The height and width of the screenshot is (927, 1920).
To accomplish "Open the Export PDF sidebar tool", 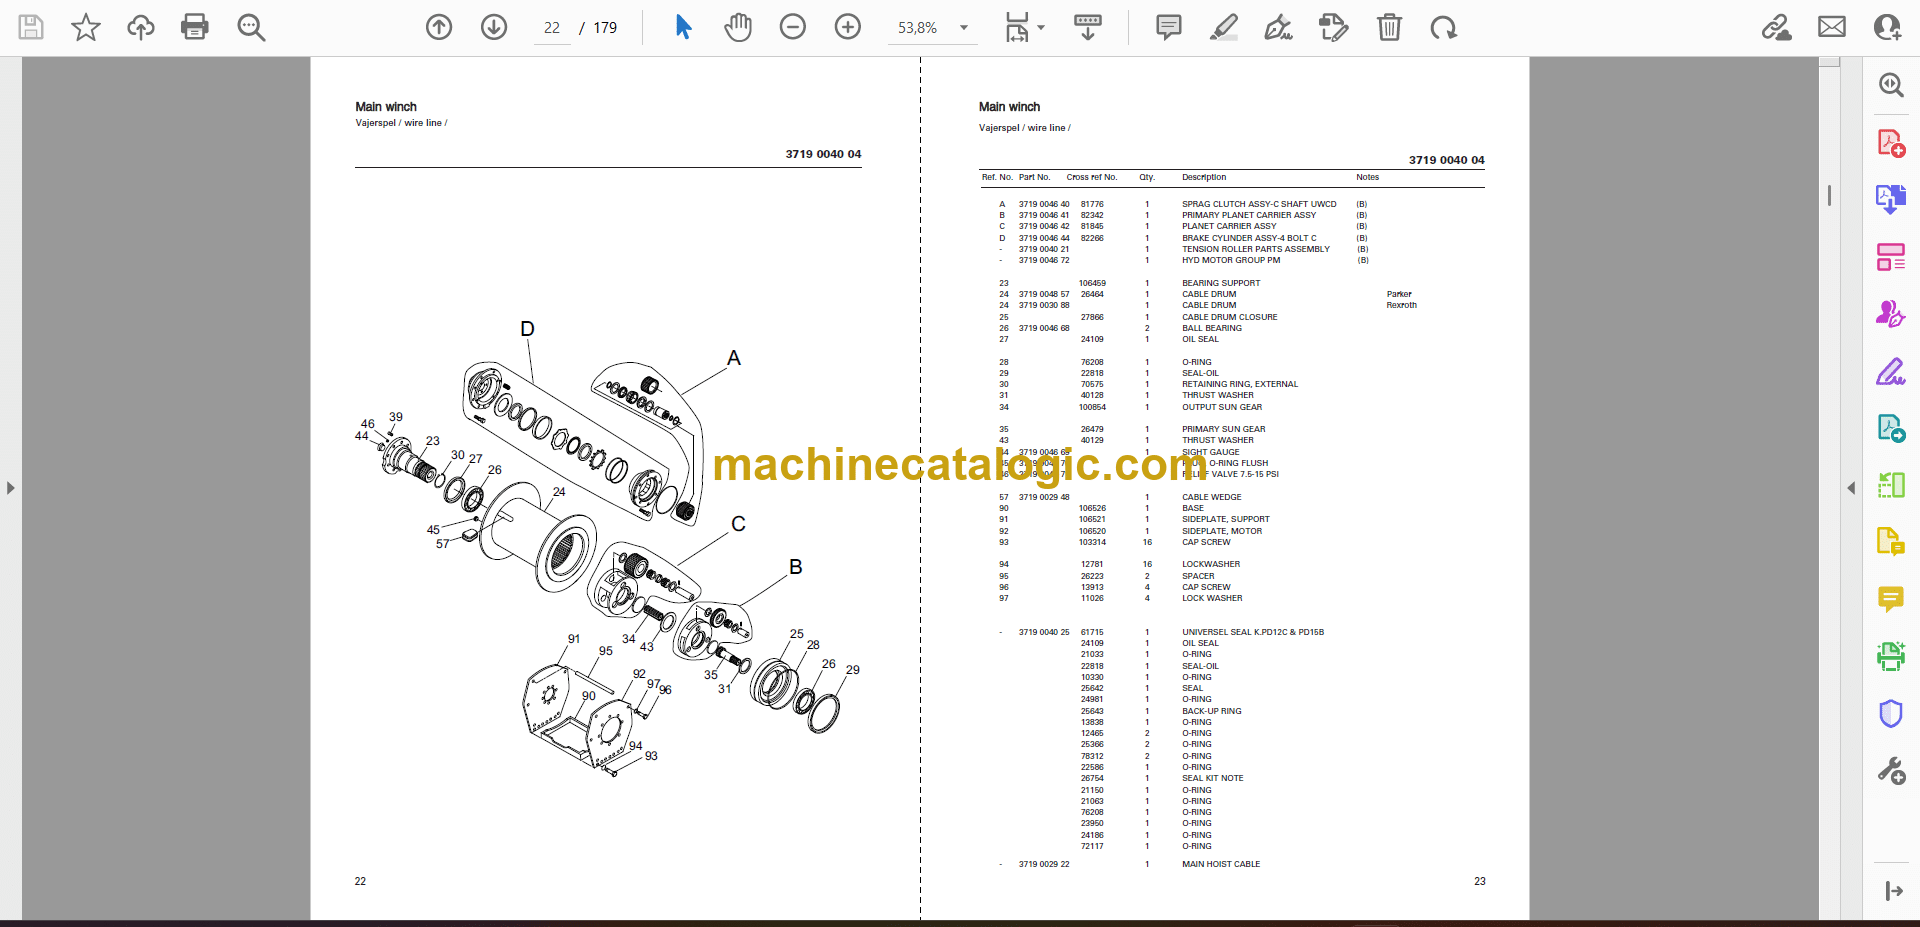I will coord(1891,200).
